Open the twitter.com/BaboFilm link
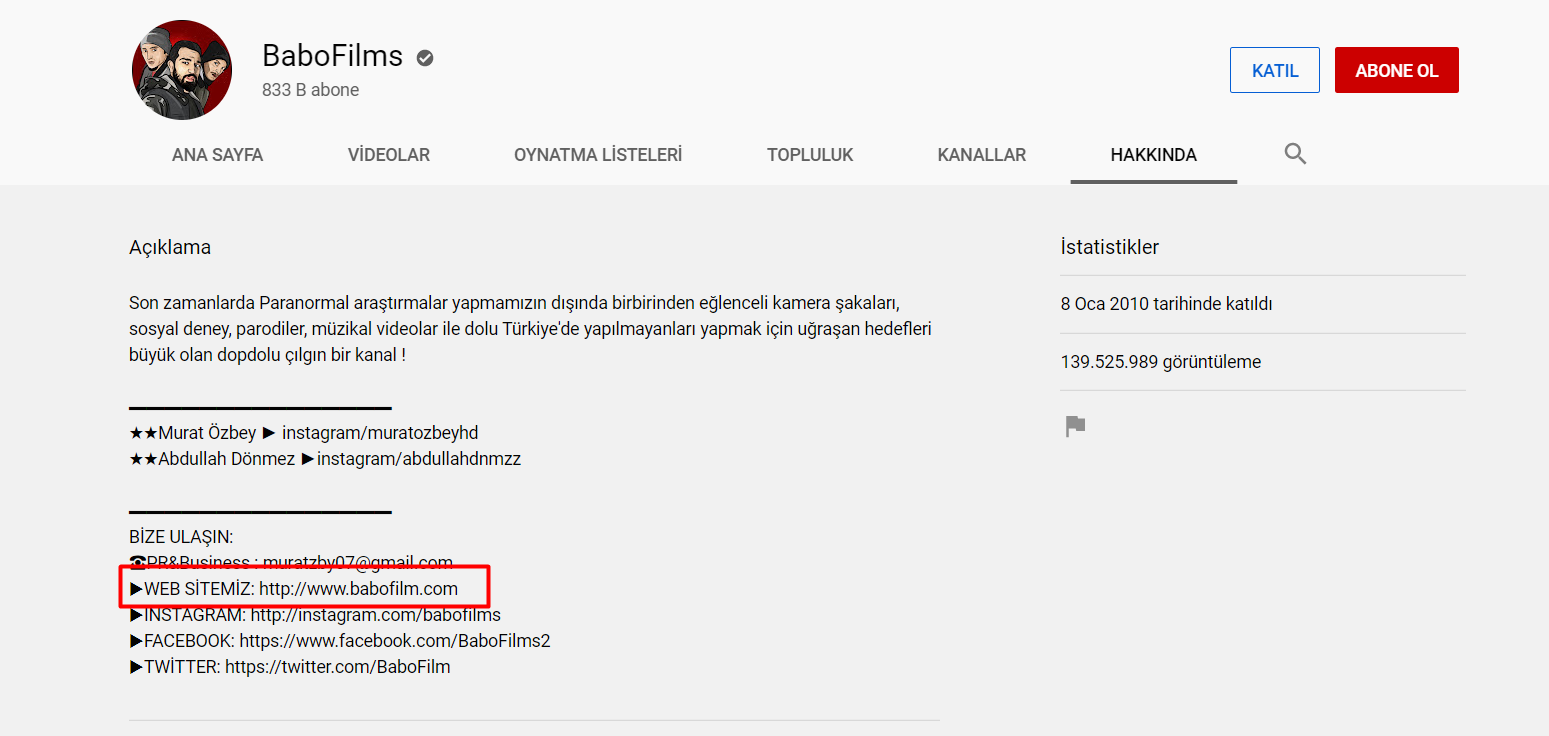Image resolution: width=1549 pixels, height=736 pixels. [338, 667]
